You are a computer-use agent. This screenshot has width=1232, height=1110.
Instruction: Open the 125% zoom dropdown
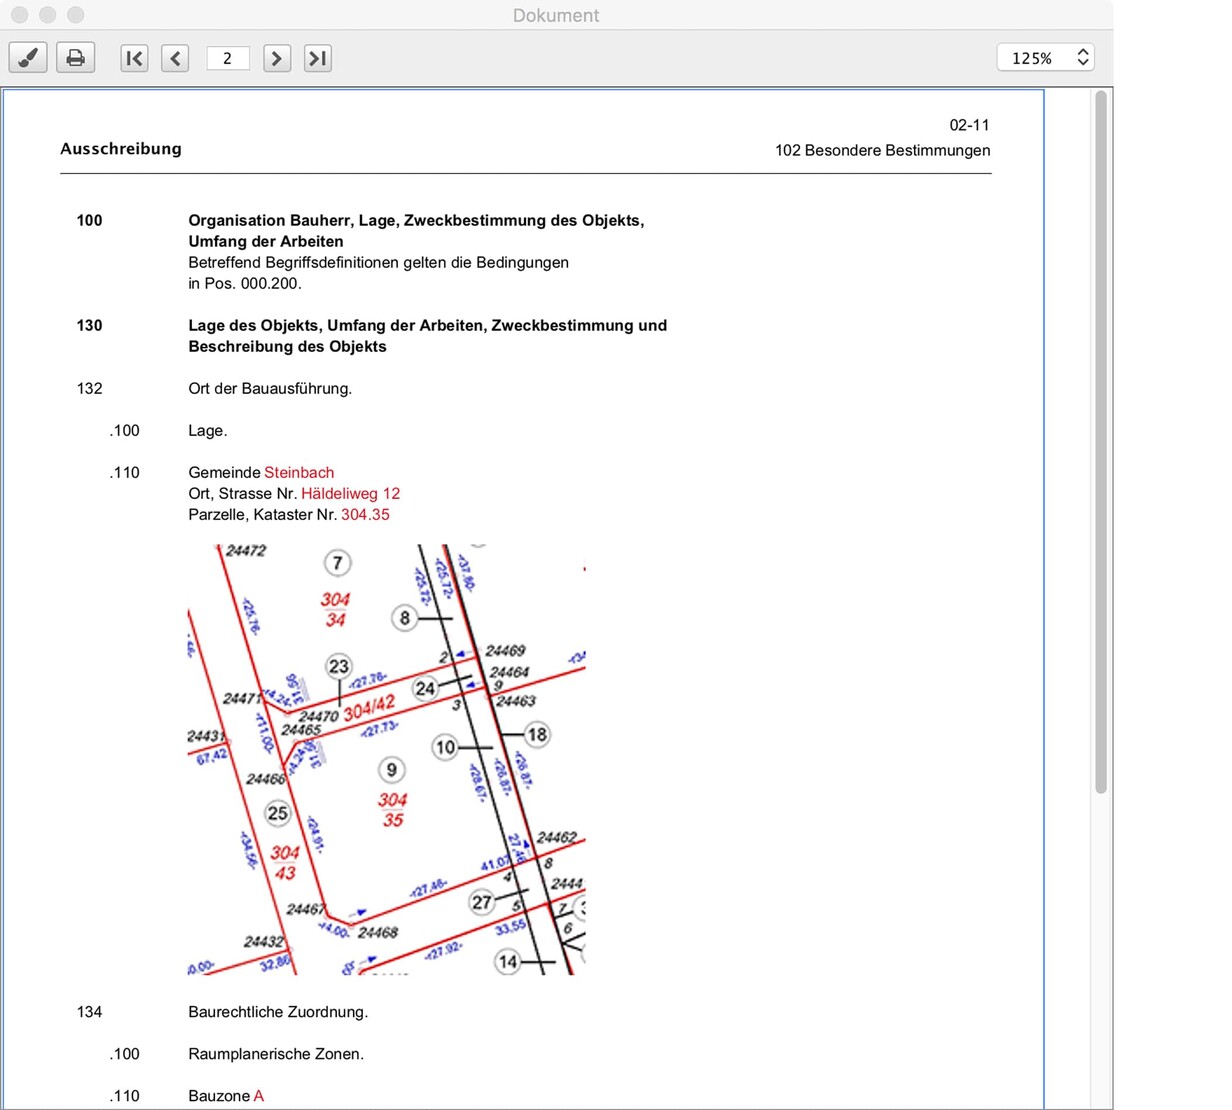tap(1046, 58)
